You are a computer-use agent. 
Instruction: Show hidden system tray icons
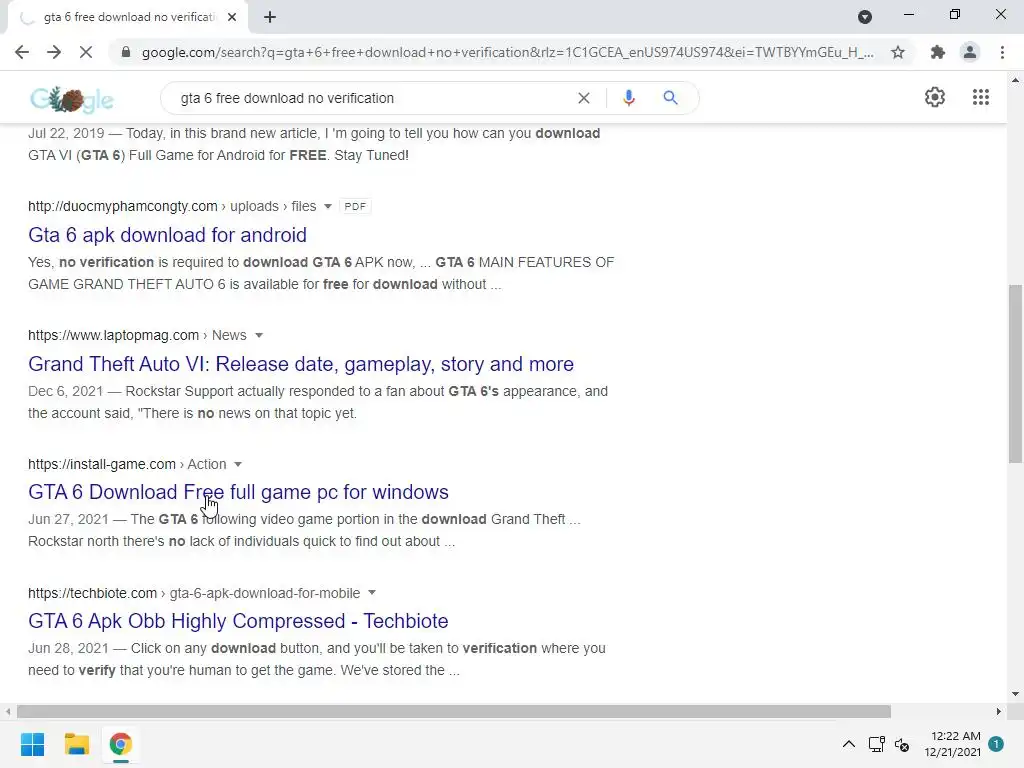[848, 744]
